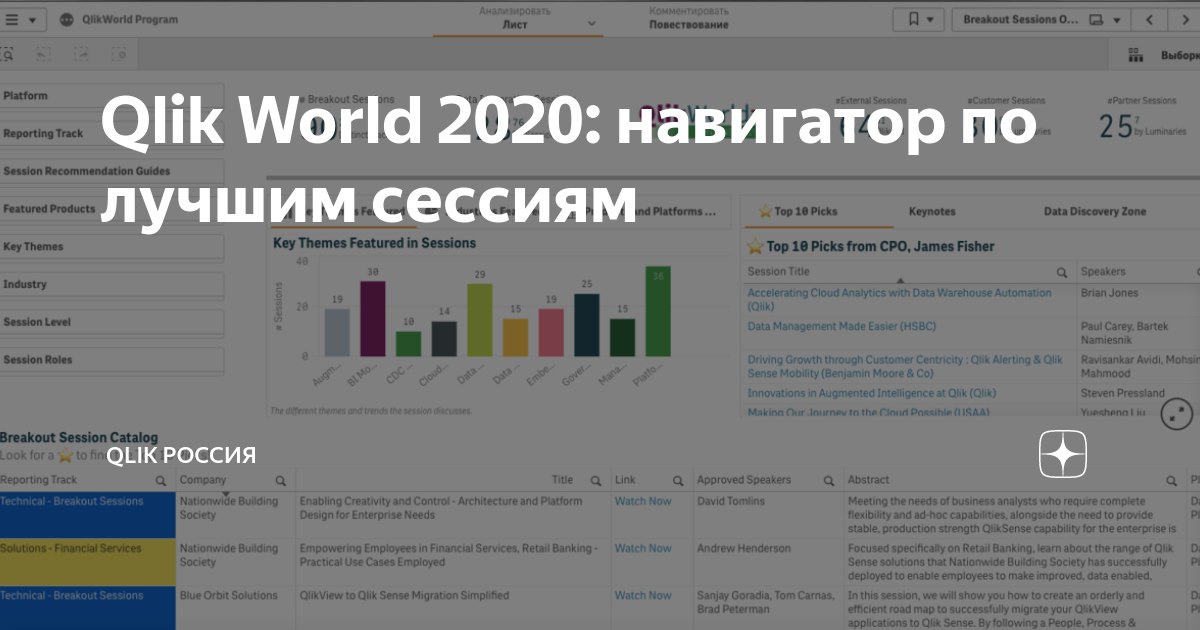This screenshot has height=630, width=1200.
Task: Search the Link column
Action: [678, 481]
